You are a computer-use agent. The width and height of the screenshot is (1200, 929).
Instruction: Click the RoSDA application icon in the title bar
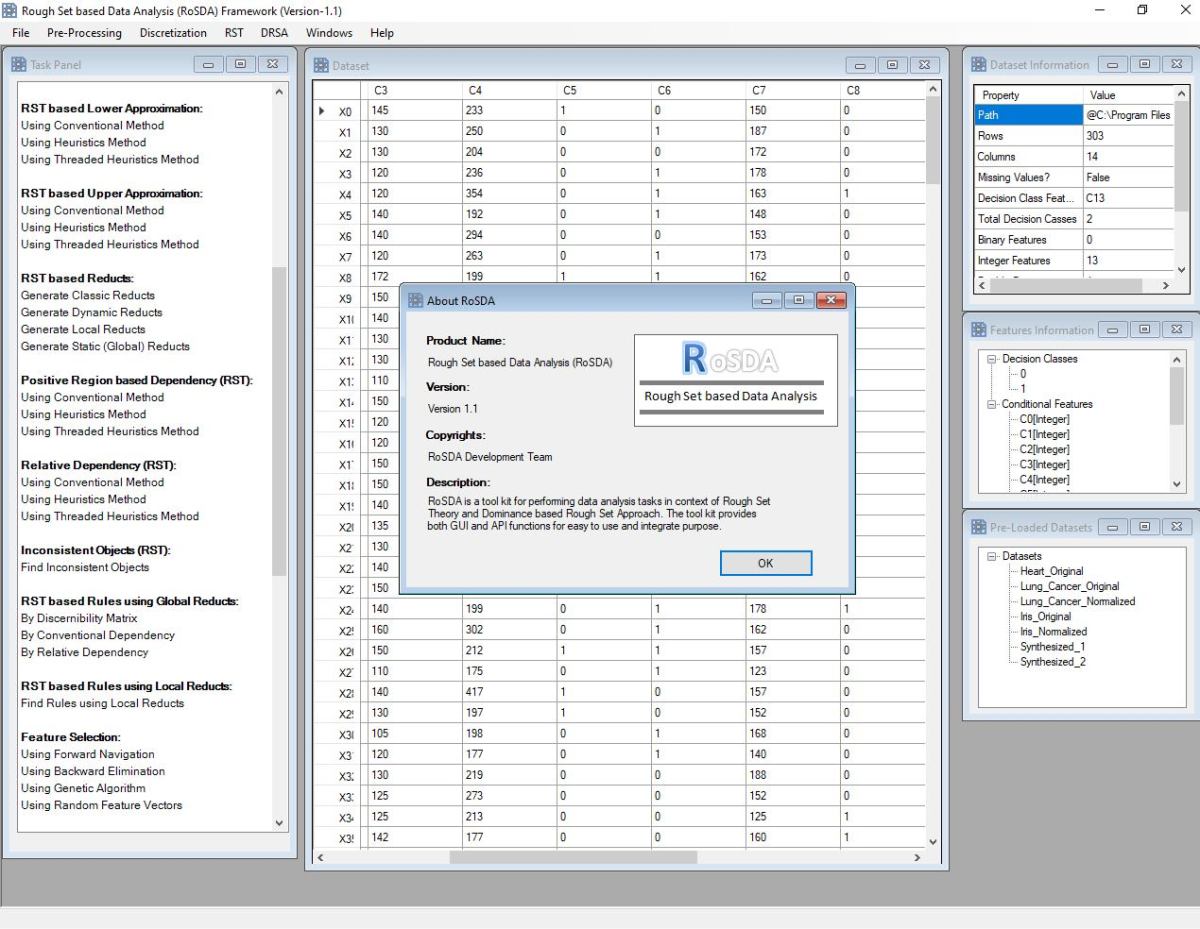[9, 9]
